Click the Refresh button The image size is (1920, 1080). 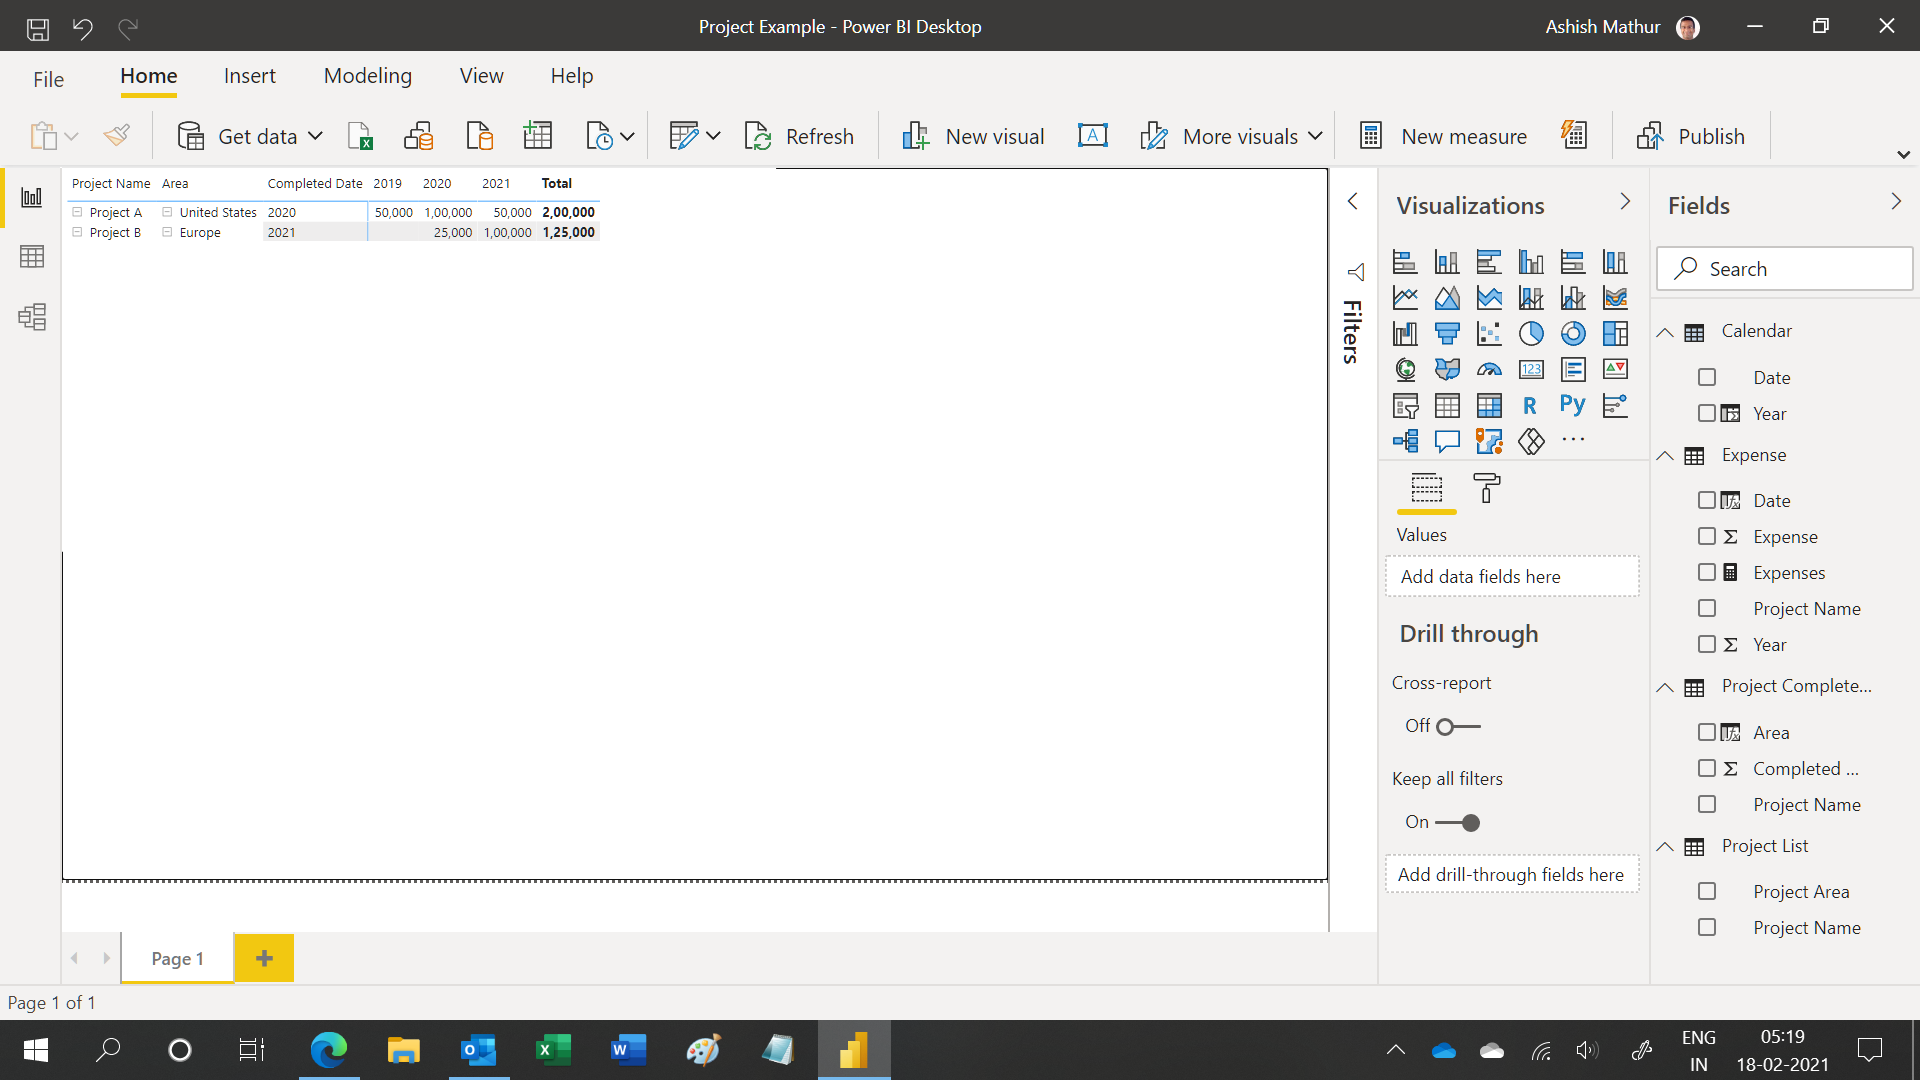click(799, 136)
